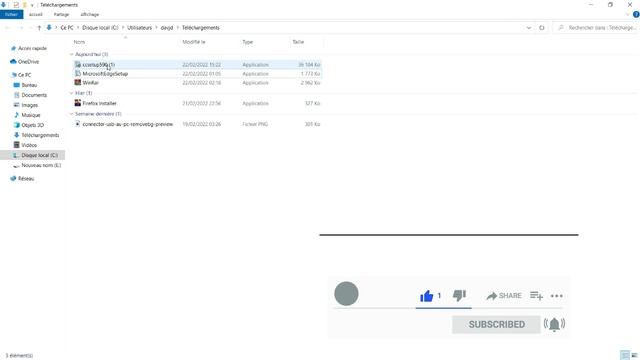Open Help with the blue question mark
This screenshot has height=360, width=640.
point(636,14)
